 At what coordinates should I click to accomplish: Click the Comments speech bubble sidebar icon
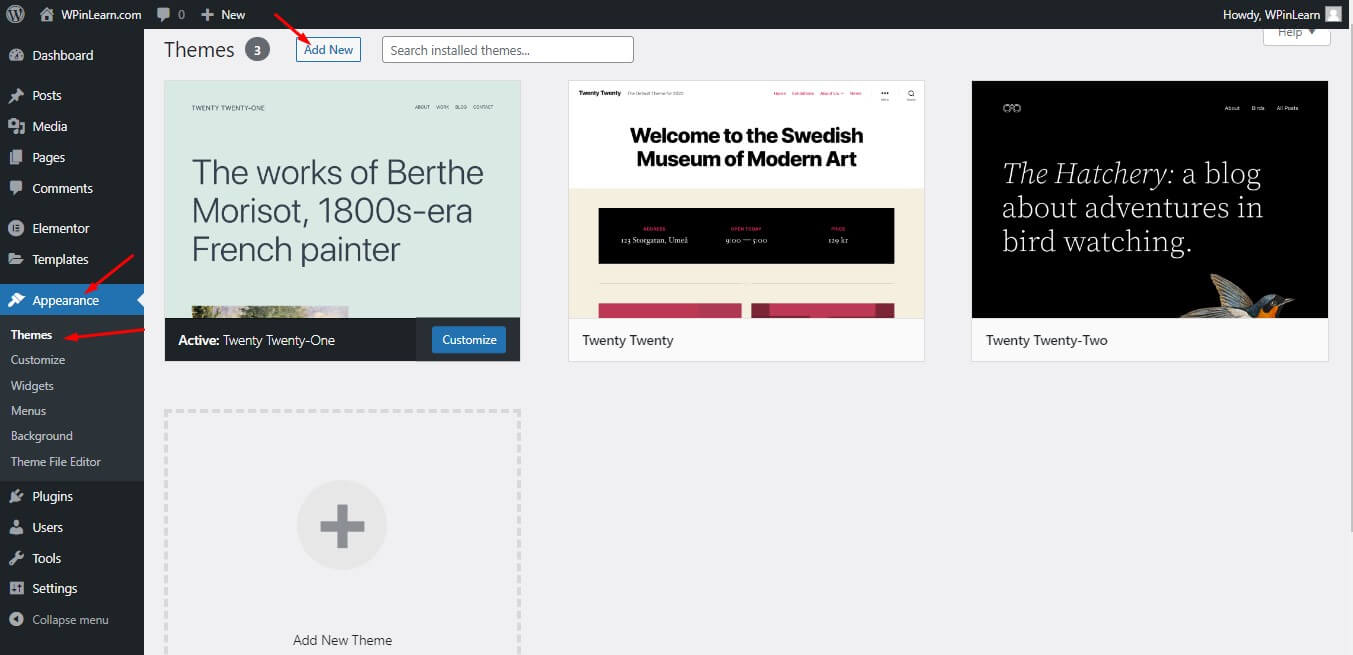(x=16, y=188)
